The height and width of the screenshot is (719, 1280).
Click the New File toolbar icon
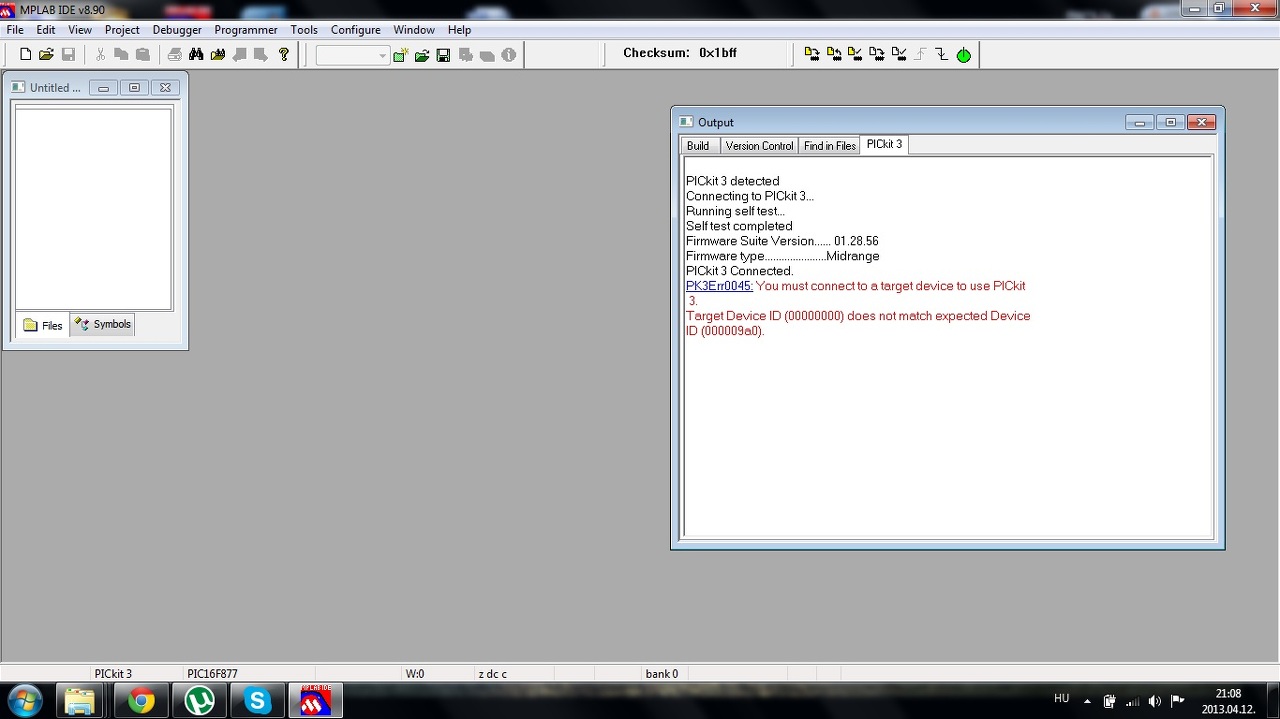pos(26,55)
